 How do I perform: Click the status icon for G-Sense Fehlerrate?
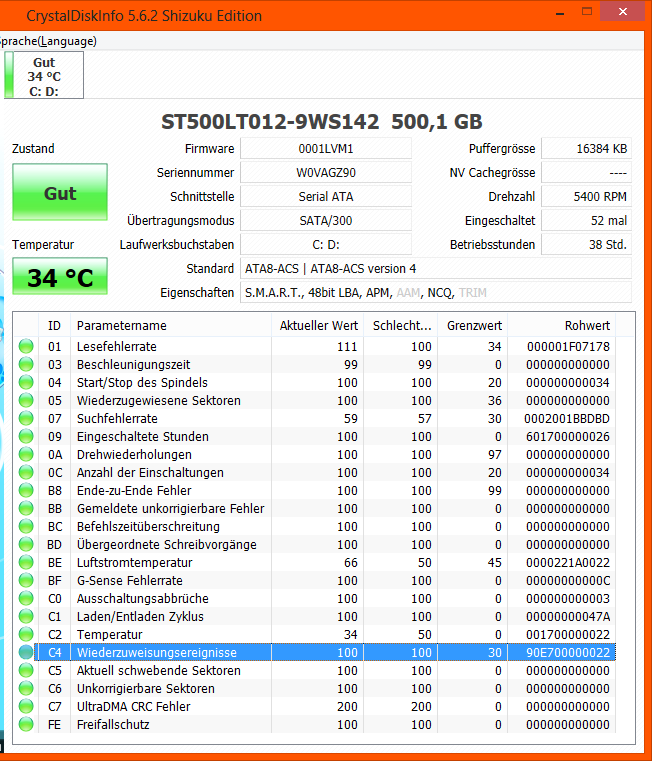tap(26, 580)
